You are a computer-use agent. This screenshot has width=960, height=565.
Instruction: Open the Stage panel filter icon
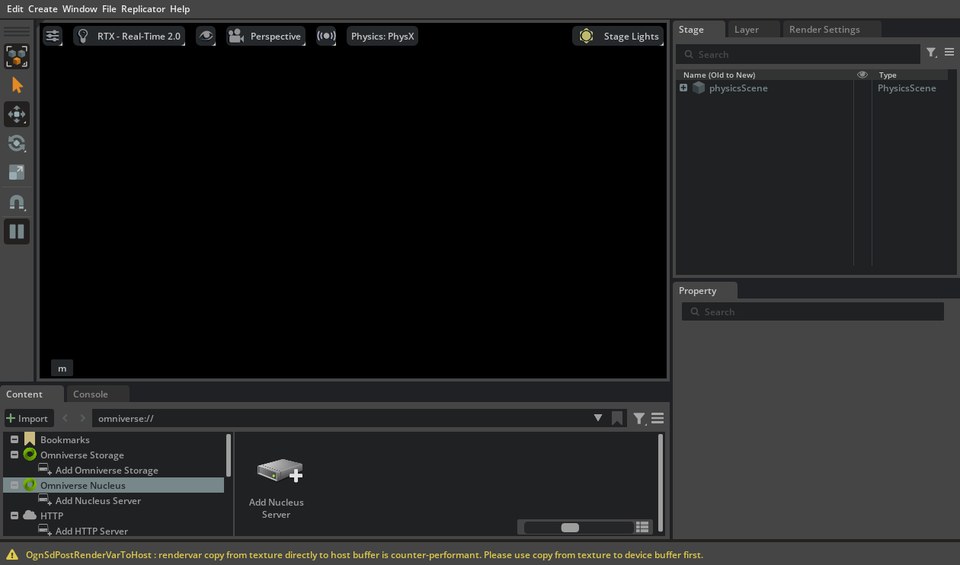tap(931, 53)
